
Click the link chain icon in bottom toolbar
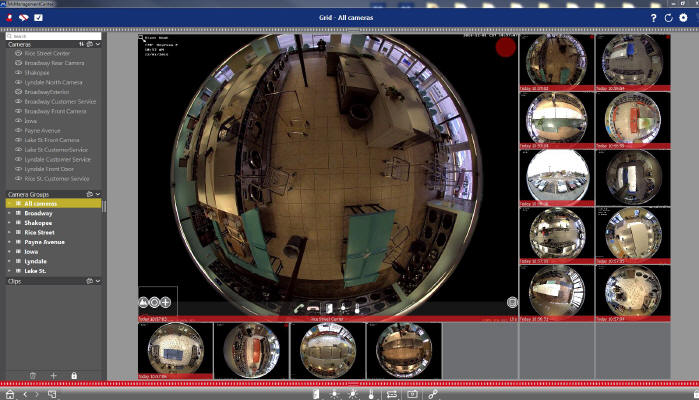433,394
